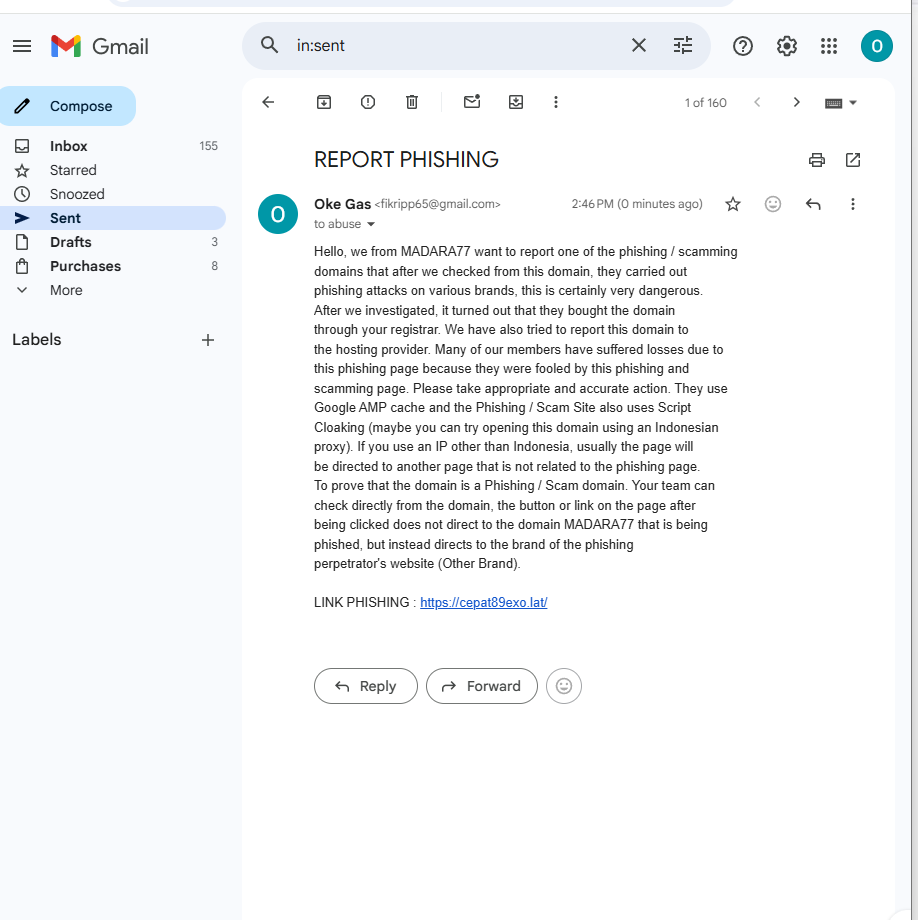Viewport: 918px width, 920px height.
Task: Click the Oke Gas sender avatar
Action: coord(277,214)
